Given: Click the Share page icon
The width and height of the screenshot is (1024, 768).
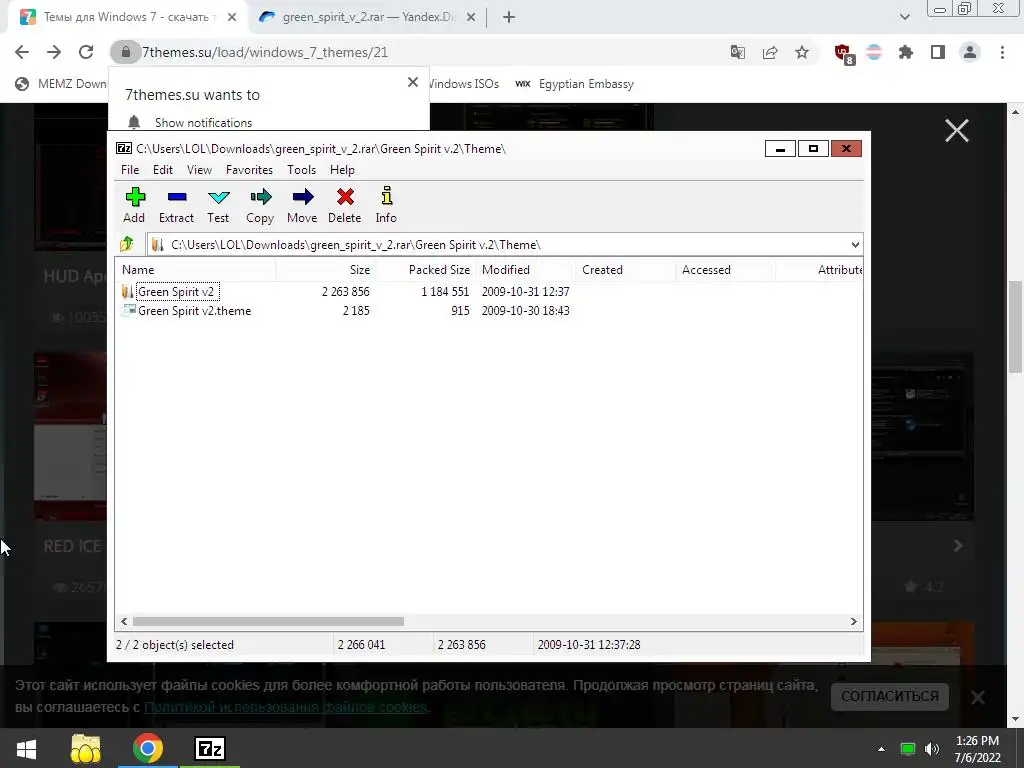Looking at the screenshot, I should point(770,52).
